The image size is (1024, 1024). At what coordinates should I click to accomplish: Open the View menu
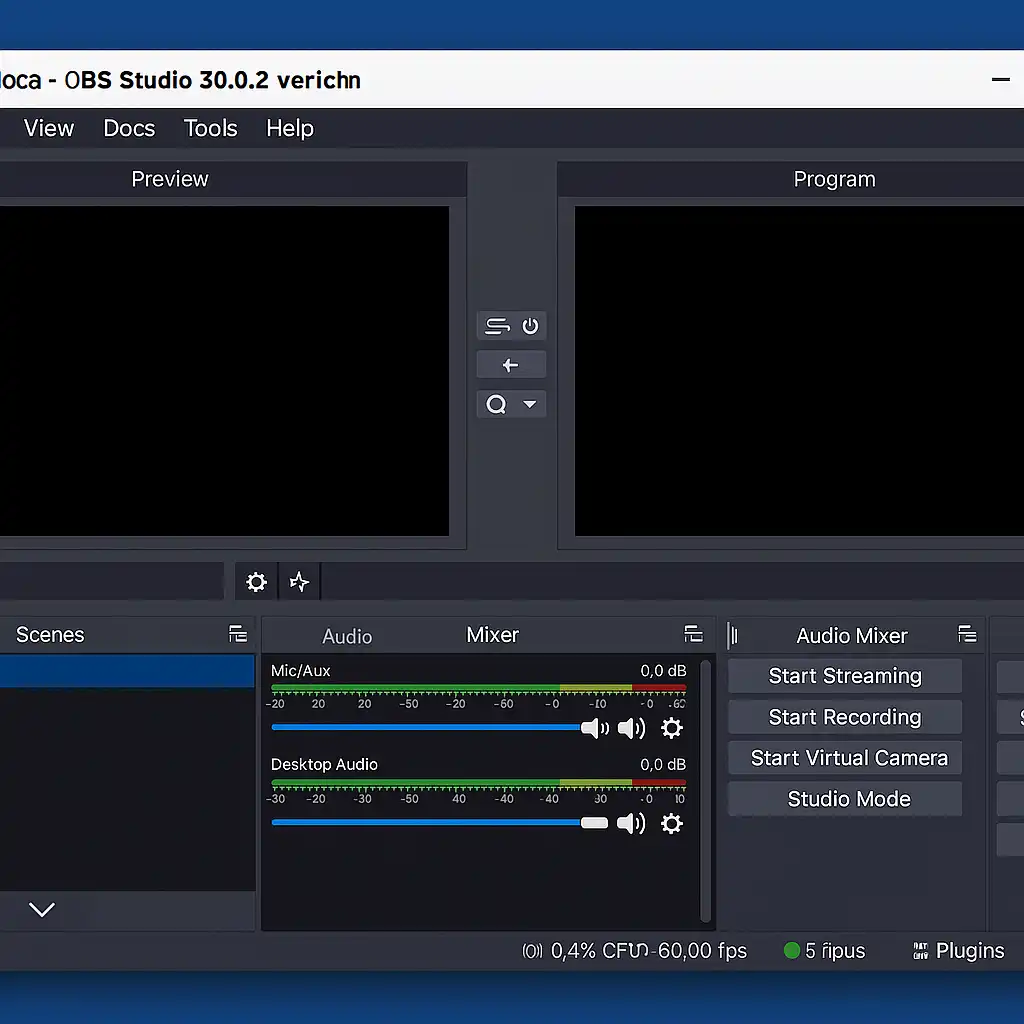pos(49,128)
